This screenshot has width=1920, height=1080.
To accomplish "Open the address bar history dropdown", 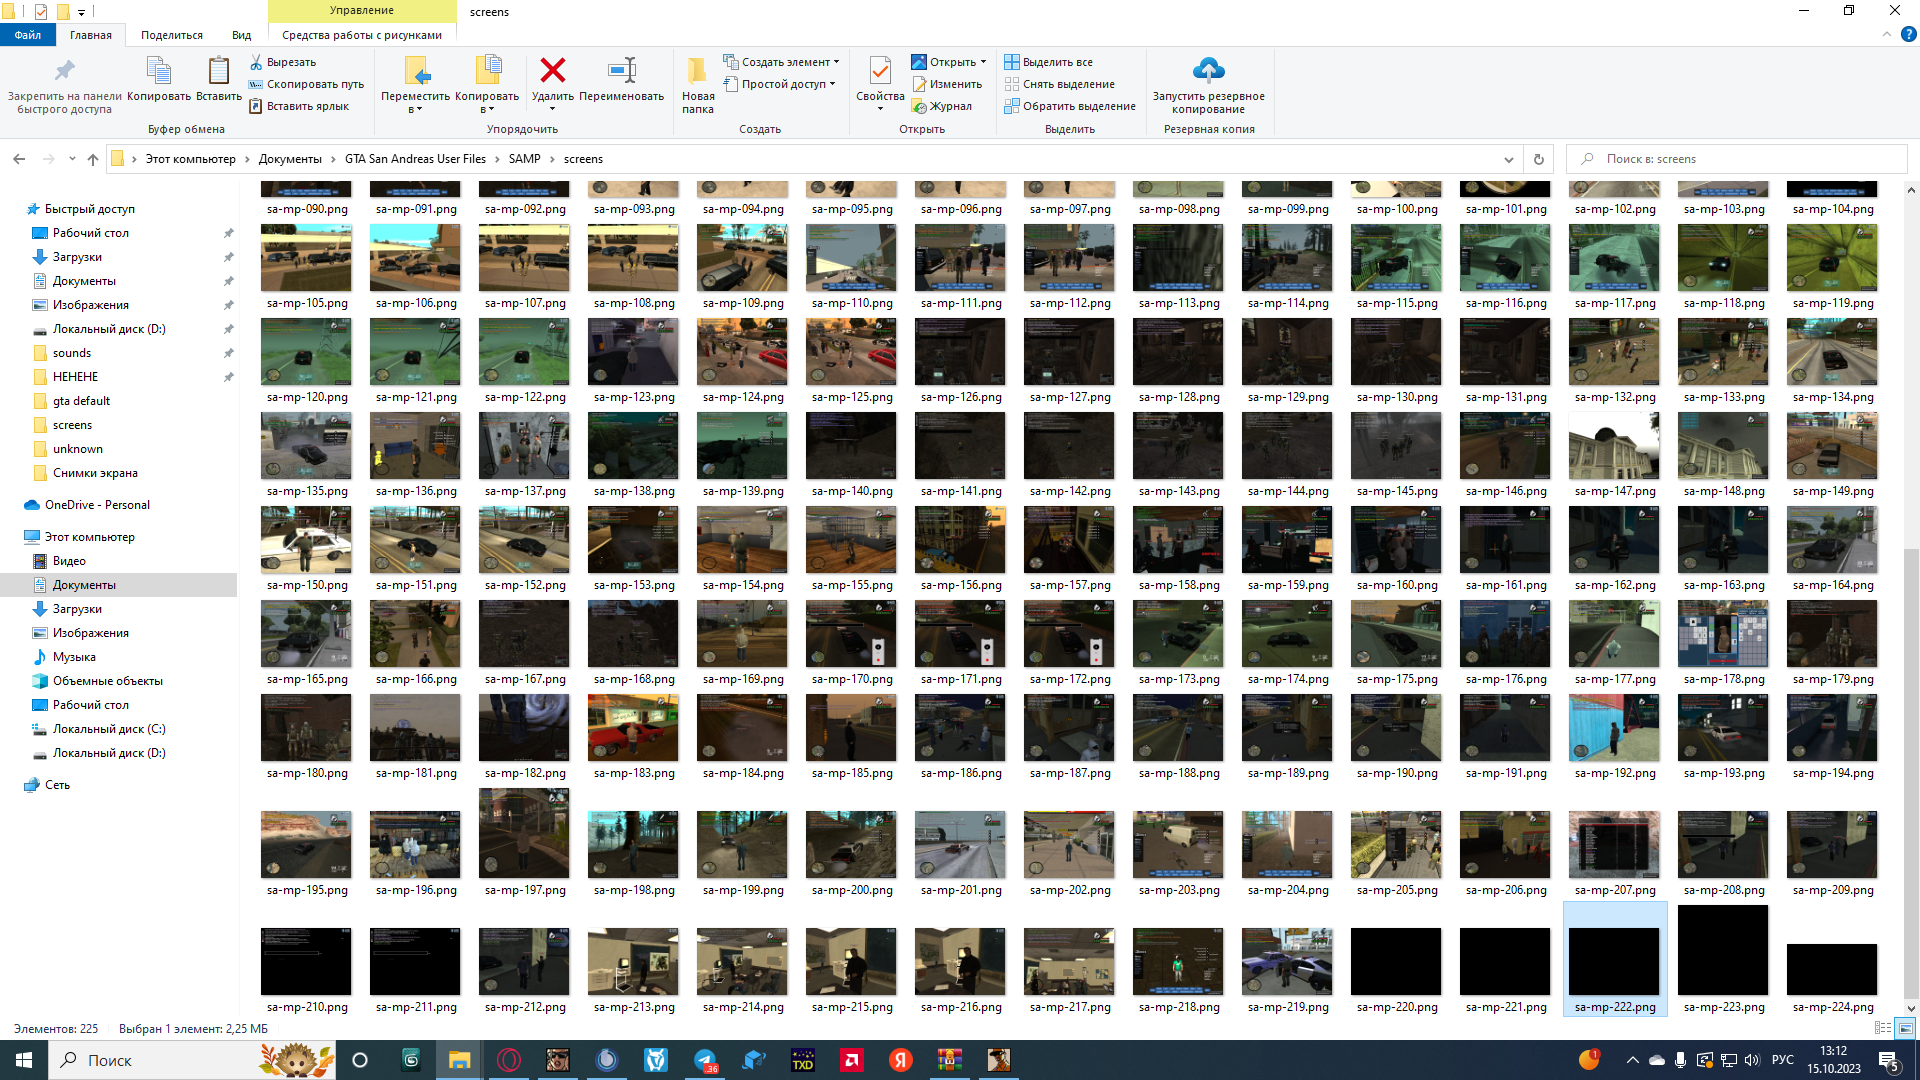I will (1508, 159).
